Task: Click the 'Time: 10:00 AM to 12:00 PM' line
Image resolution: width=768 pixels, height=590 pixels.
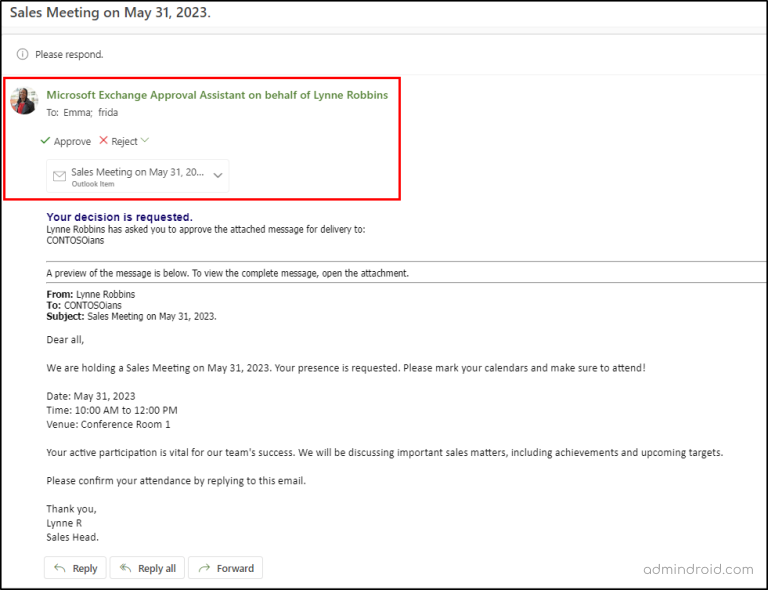Action: (x=112, y=410)
